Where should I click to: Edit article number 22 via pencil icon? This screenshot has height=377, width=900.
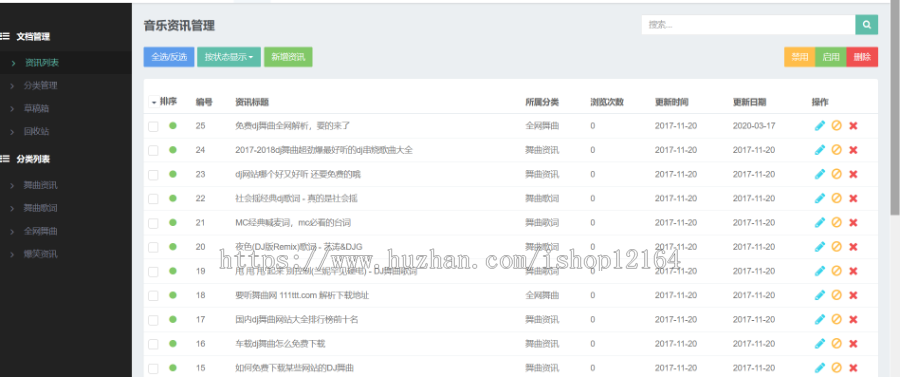point(820,198)
